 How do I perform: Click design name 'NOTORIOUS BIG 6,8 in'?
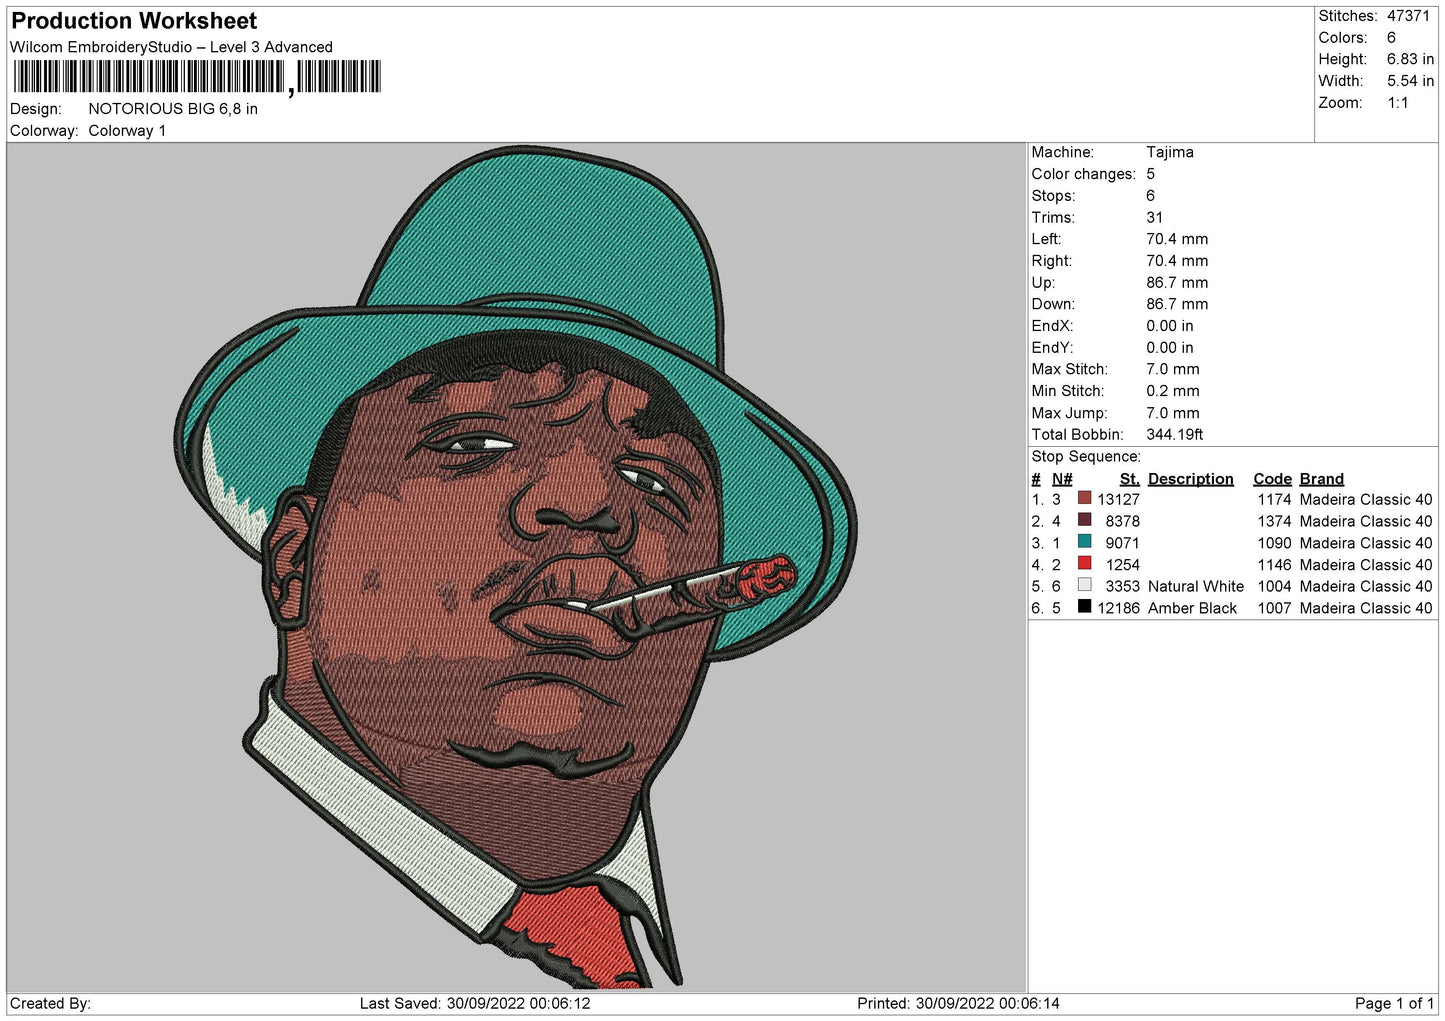tap(173, 109)
